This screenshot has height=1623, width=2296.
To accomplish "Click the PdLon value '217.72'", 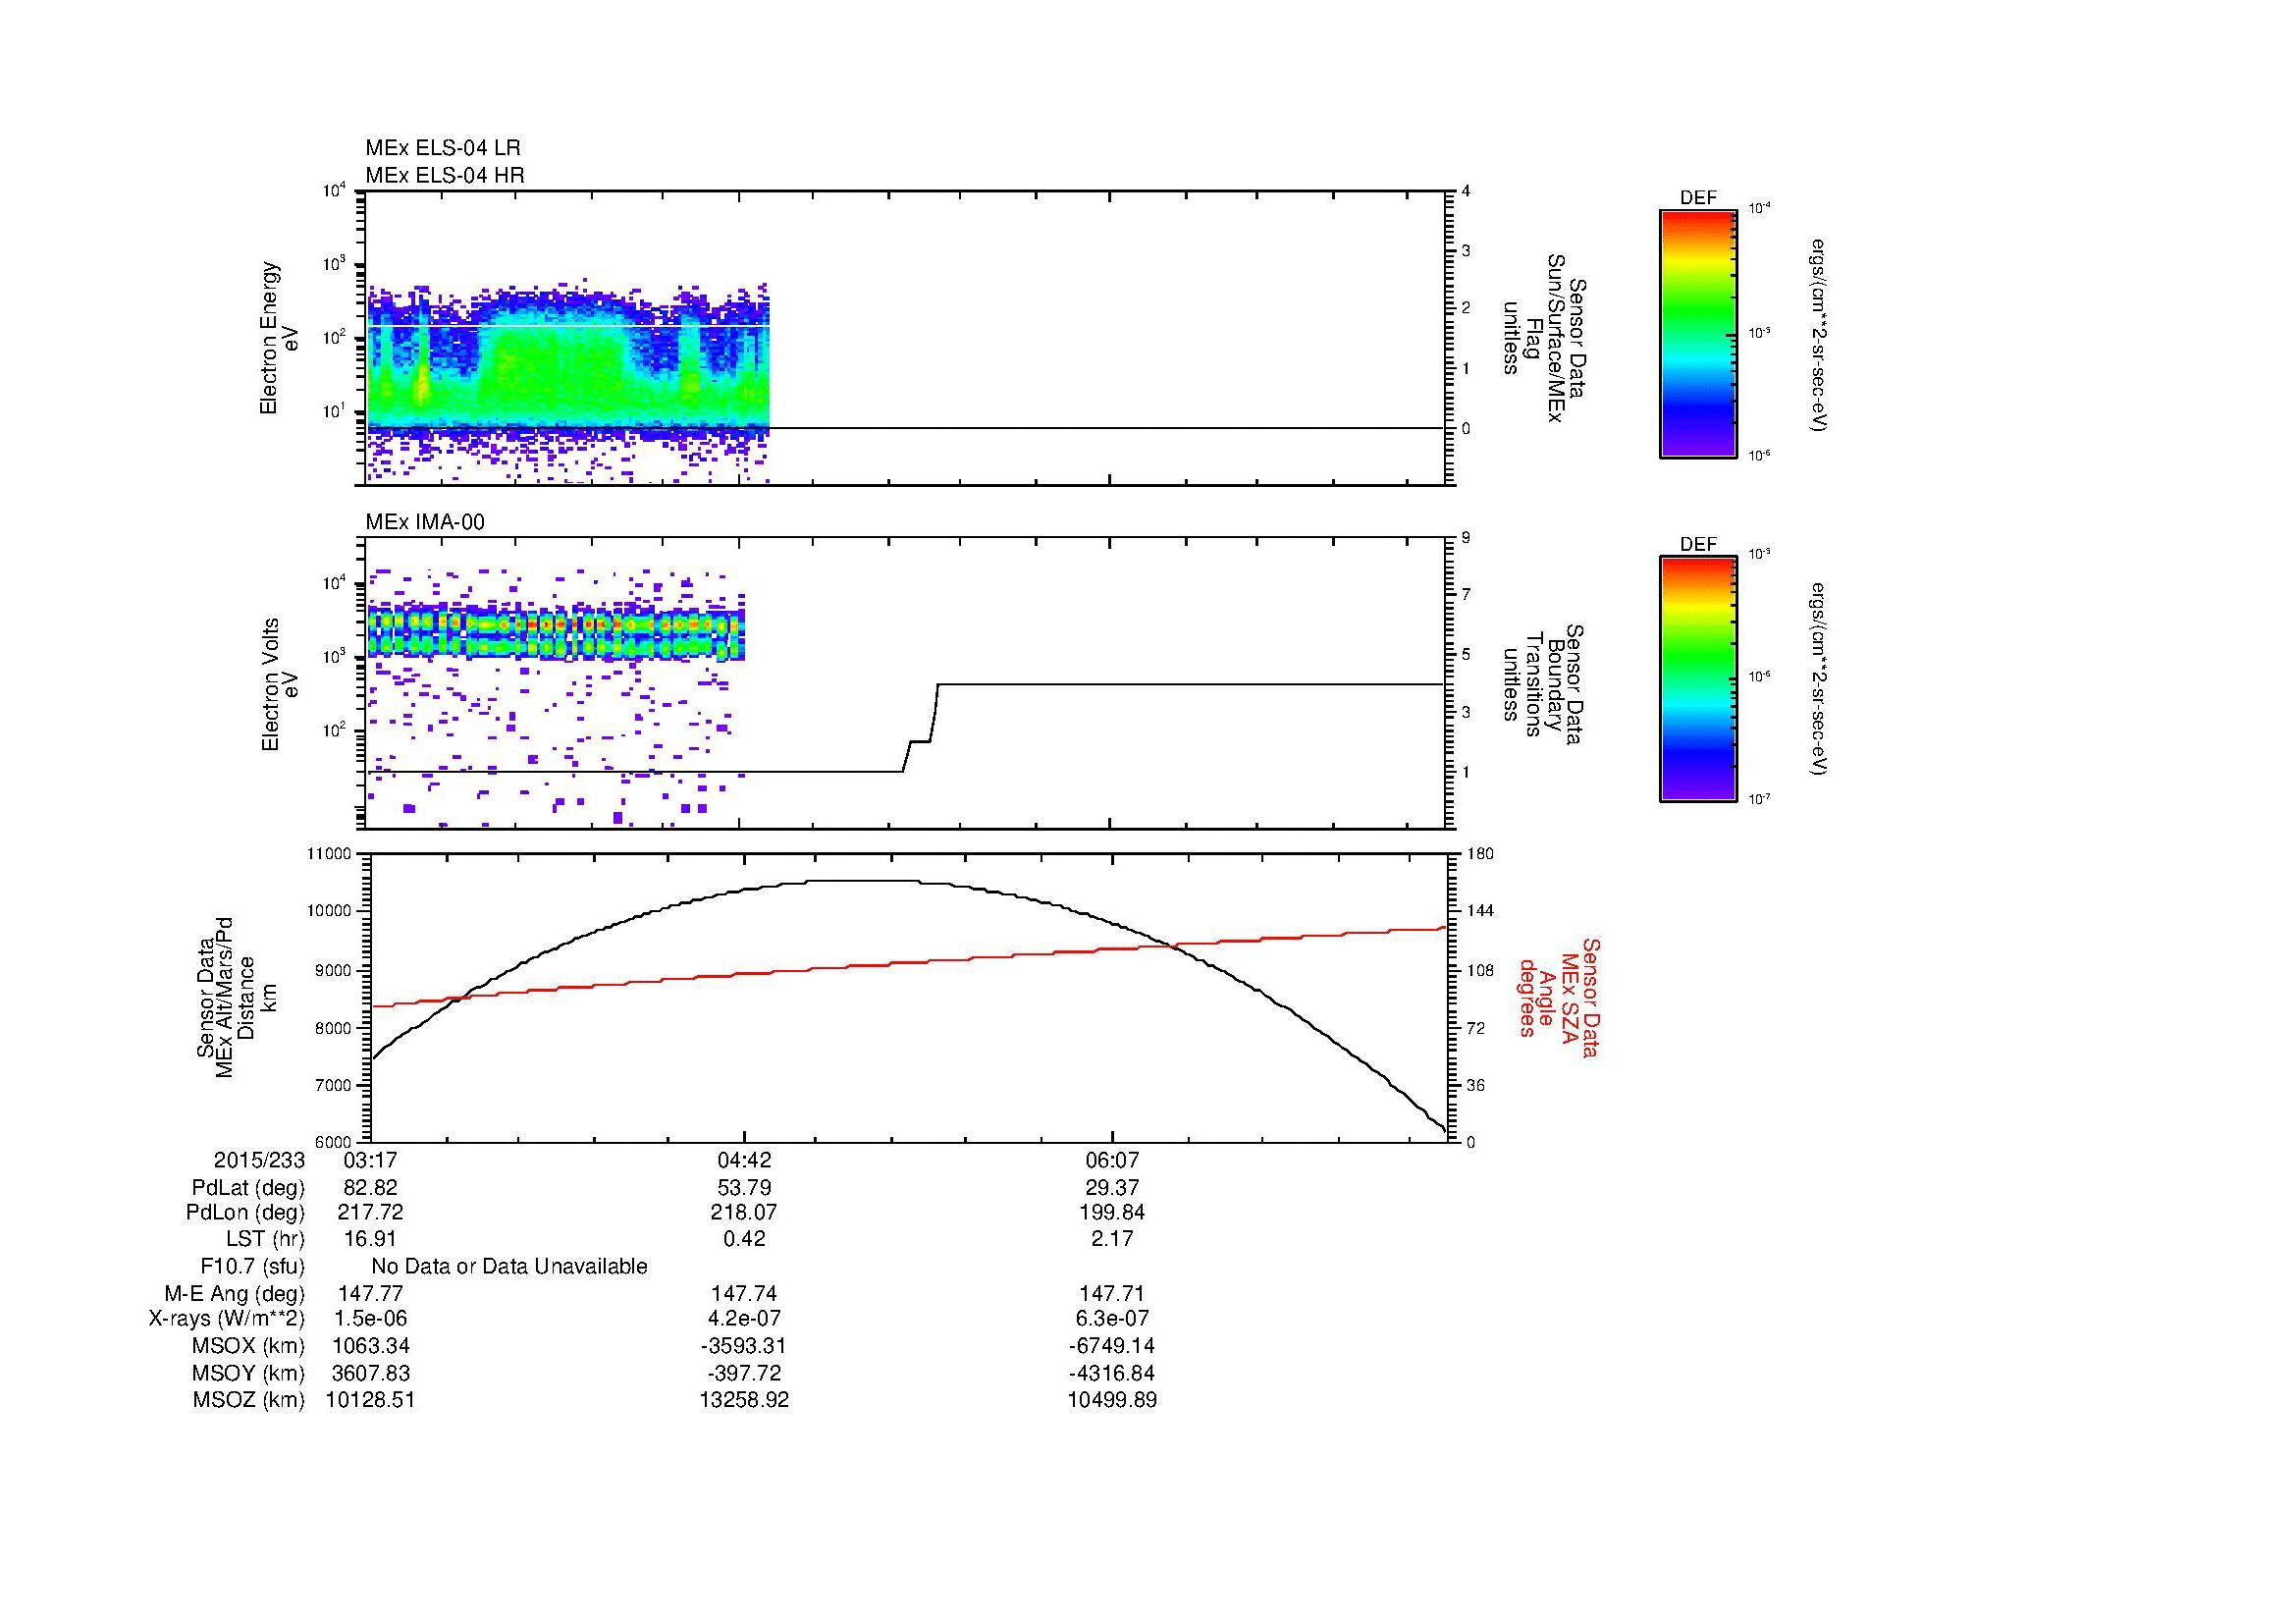I will [x=370, y=1212].
